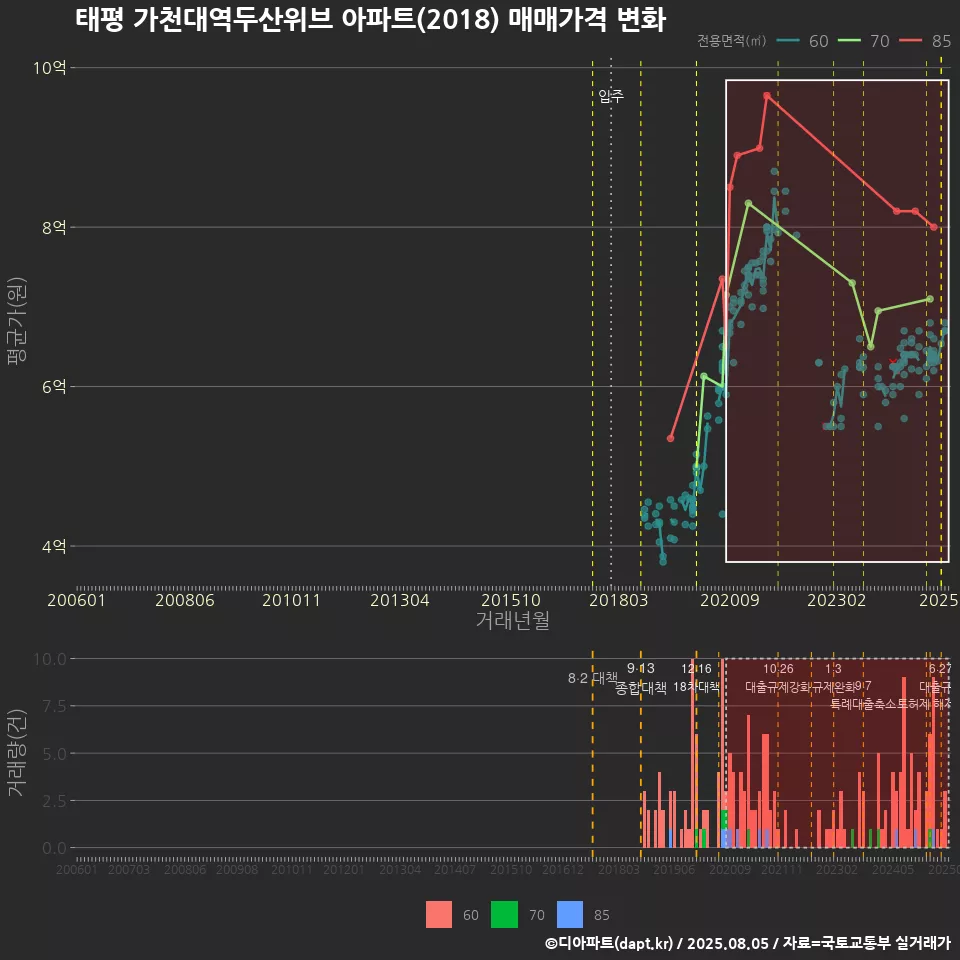Click the 8·2 대책 policy annotation

coord(593,678)
